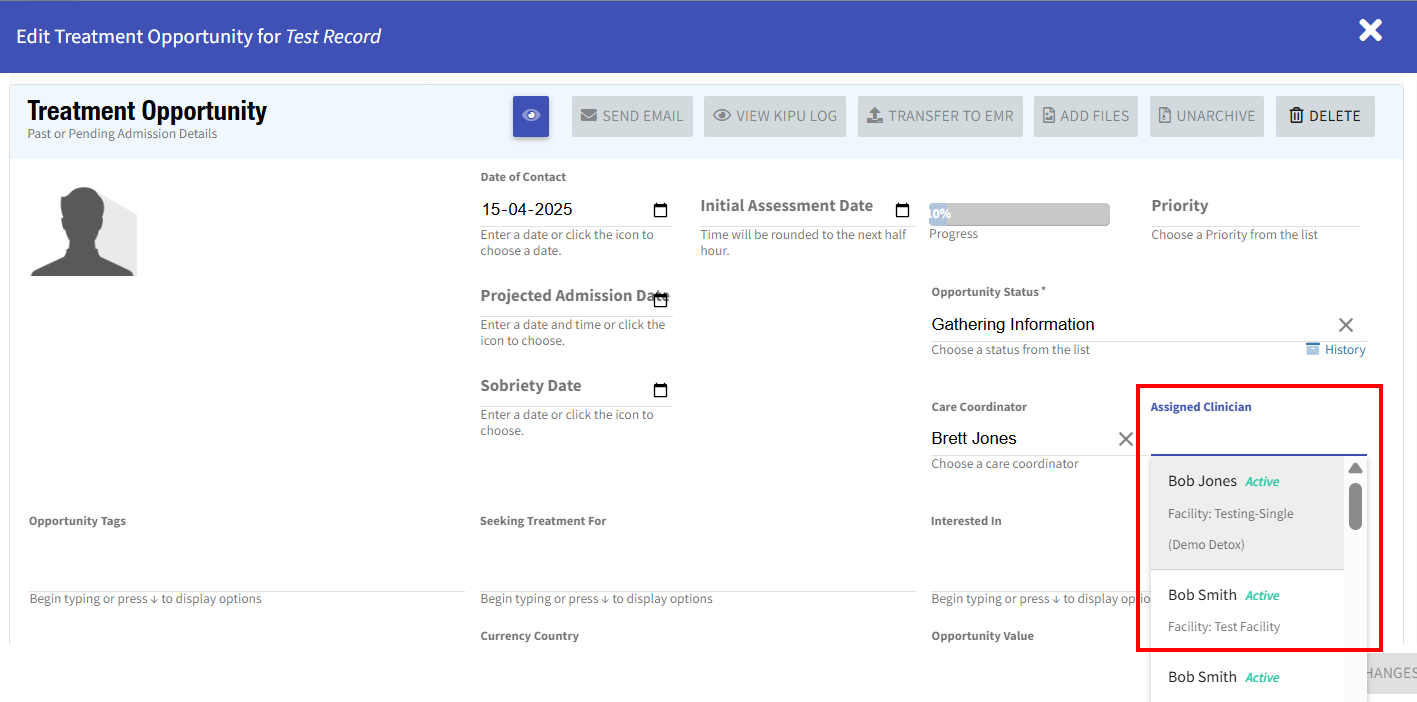Open the Date of Contact calendar picker
Viewport: 1417px width, 702px height.
[660, 210]
